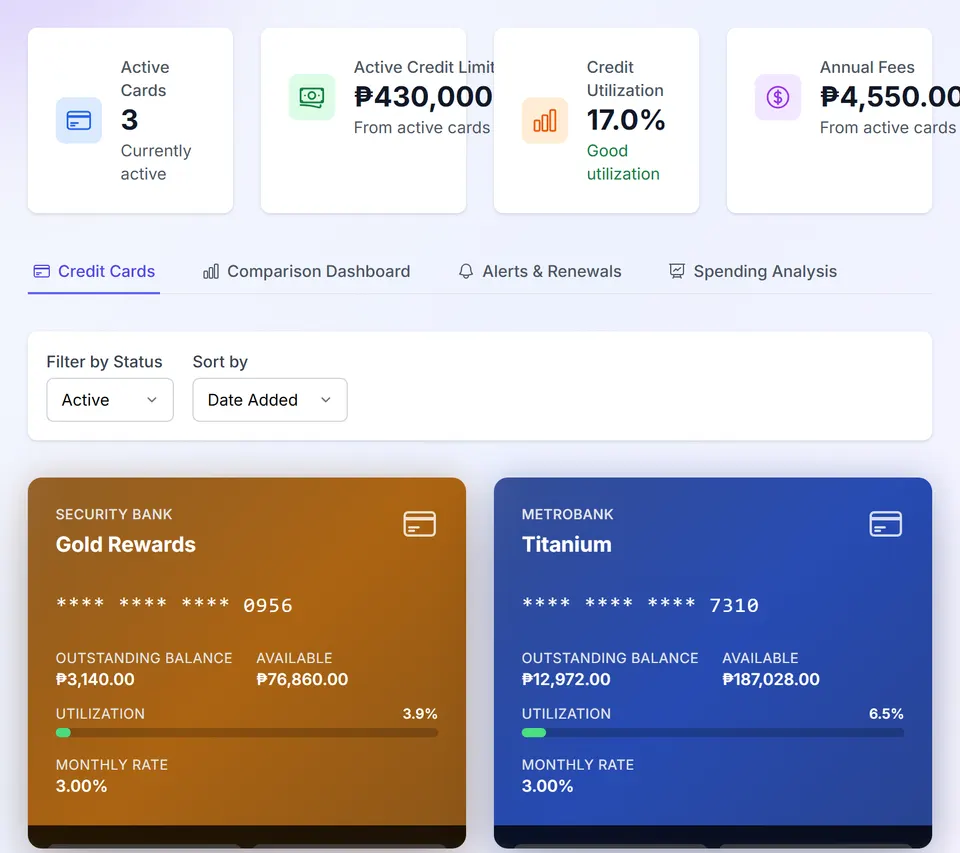
Task: Click the Active Cards credit card icon
Action: 78,120
